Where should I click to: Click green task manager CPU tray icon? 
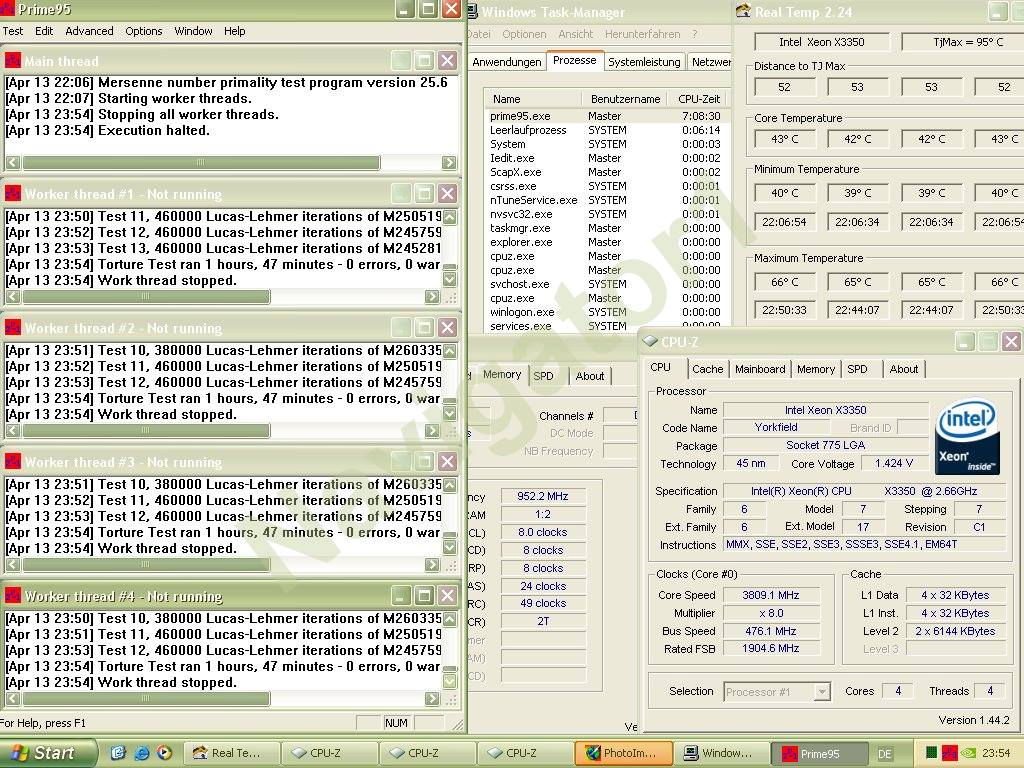[931, 753]
